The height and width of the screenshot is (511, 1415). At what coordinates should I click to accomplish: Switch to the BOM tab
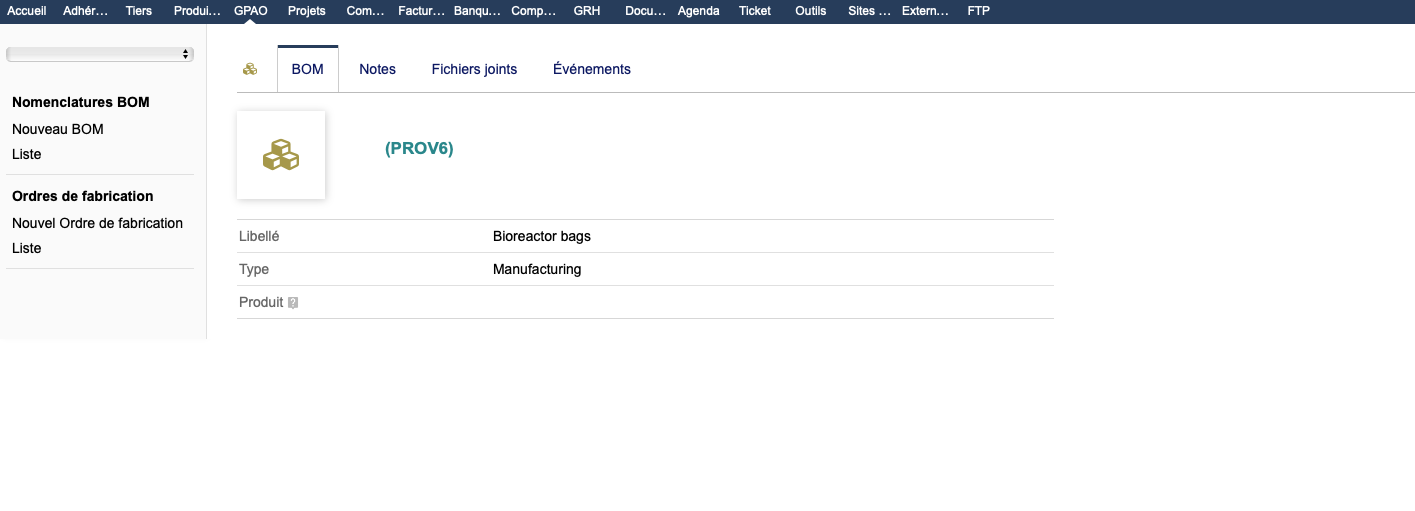click(x=308, y=69)
